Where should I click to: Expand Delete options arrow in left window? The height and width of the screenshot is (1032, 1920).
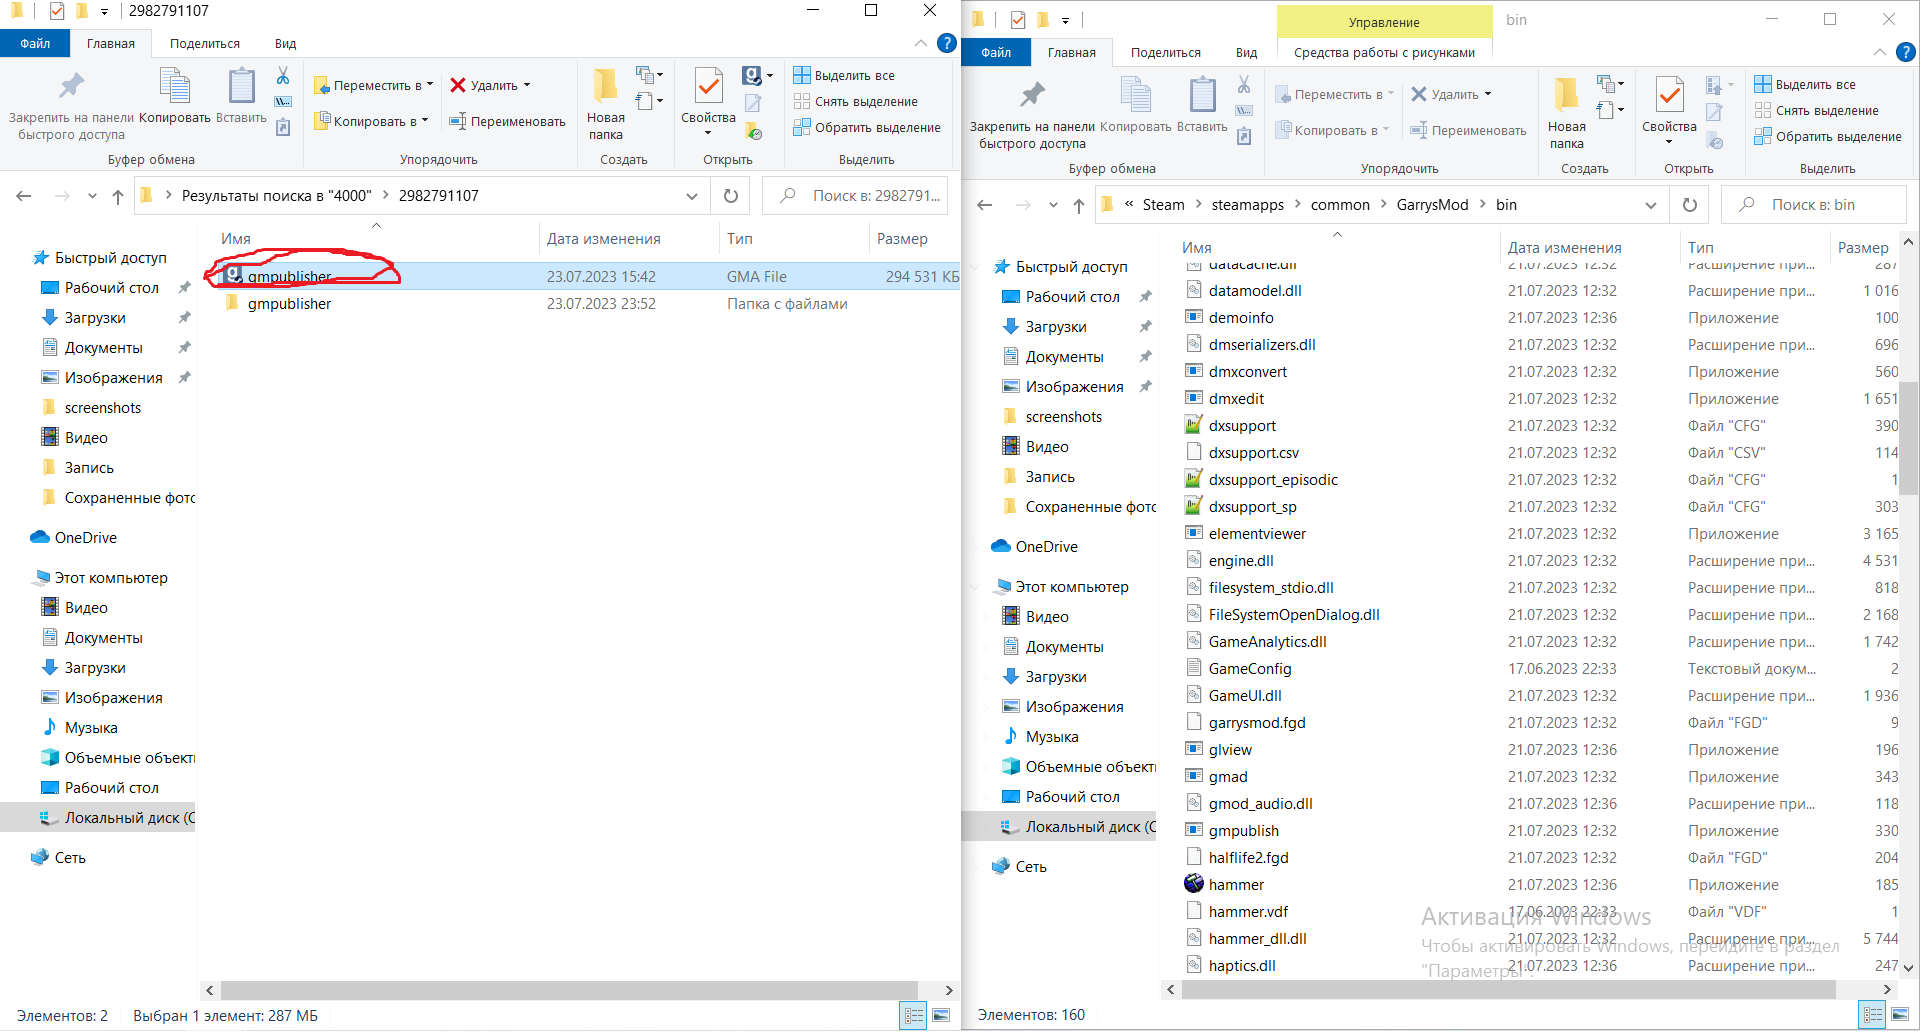[x=527, y=85]
